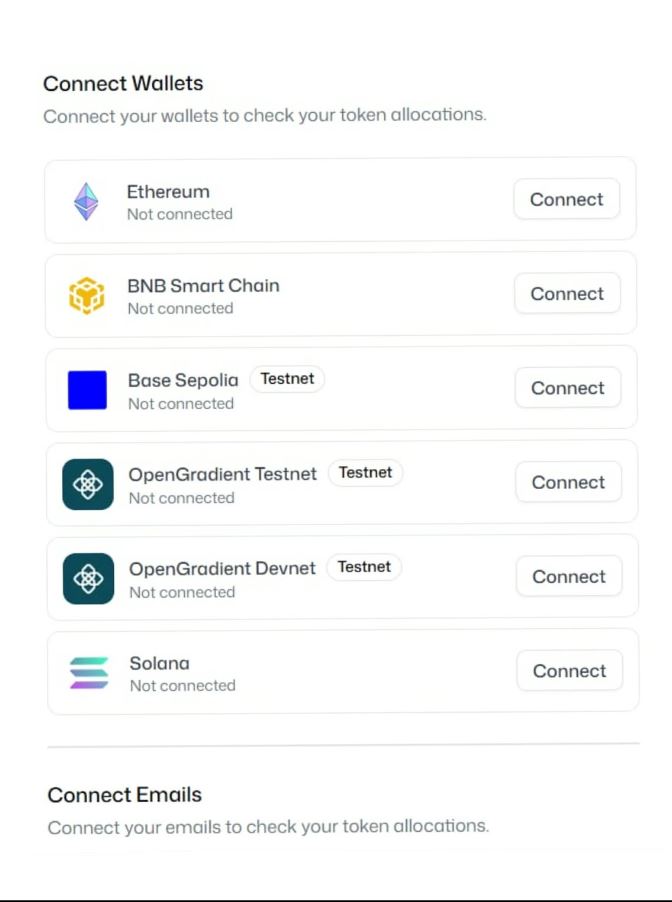The height and width of the screenshot is (902, 672).
Task: Click Testnet tag on OpenGradient Testnet row
Action: tap(365, 473)
